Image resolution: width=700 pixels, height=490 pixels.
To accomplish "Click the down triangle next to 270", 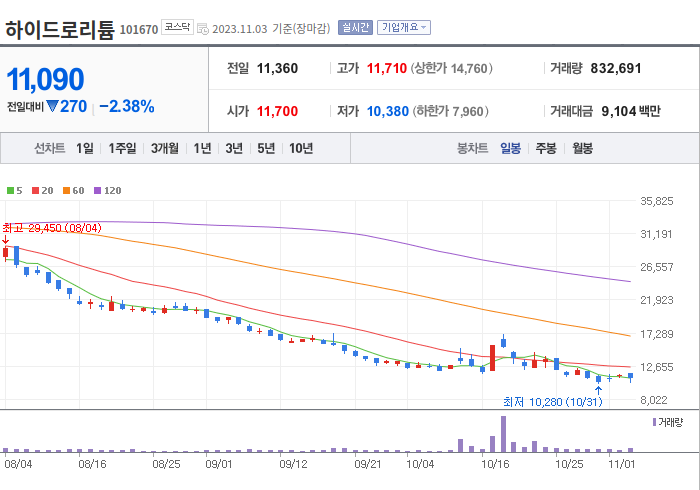I will (52, 106).
